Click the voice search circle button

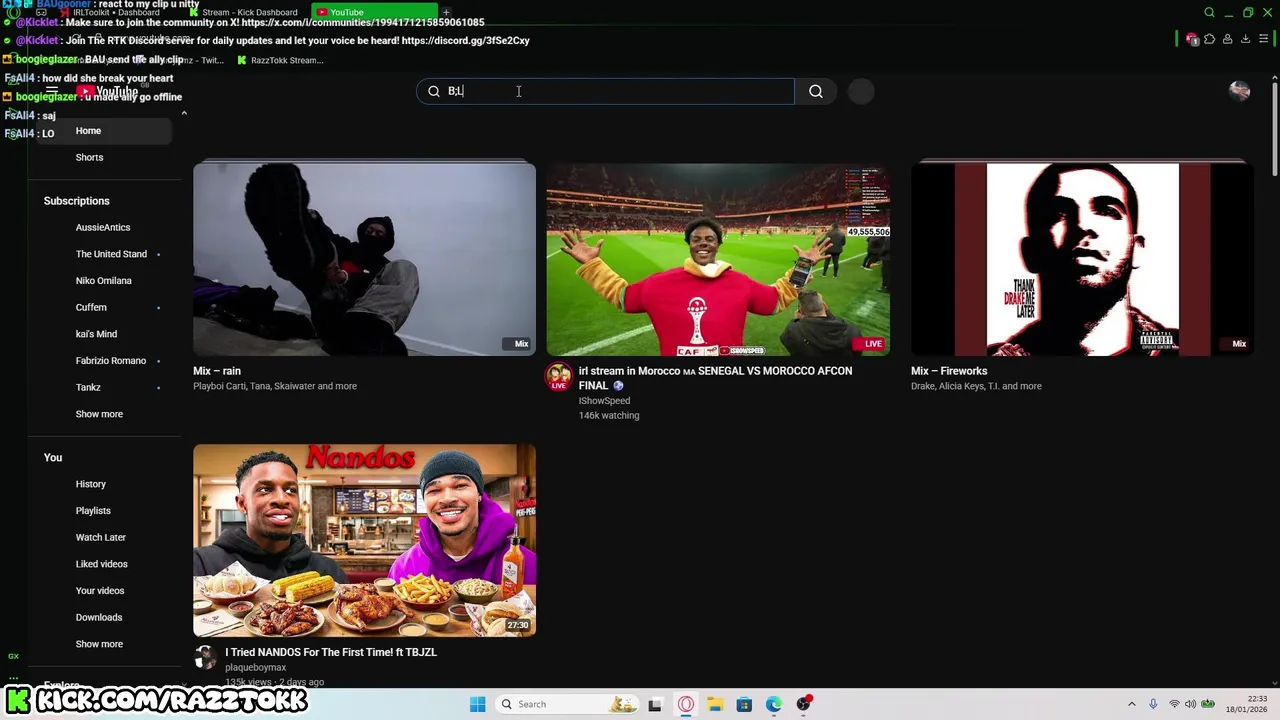[861, 91]
